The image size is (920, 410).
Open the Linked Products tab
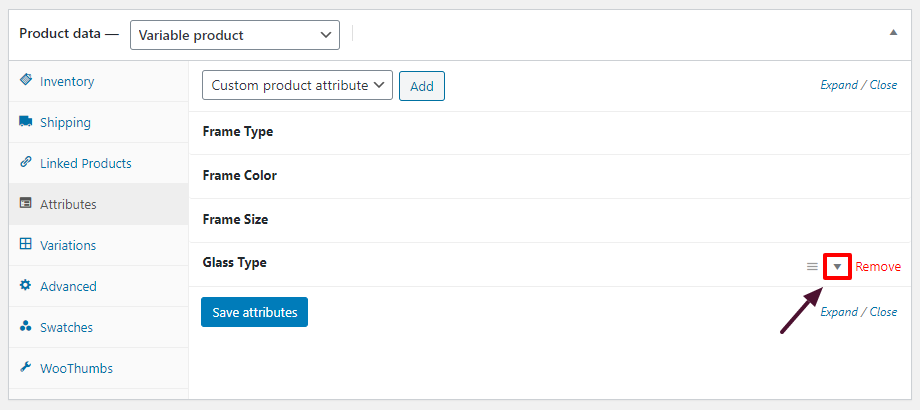85,163
